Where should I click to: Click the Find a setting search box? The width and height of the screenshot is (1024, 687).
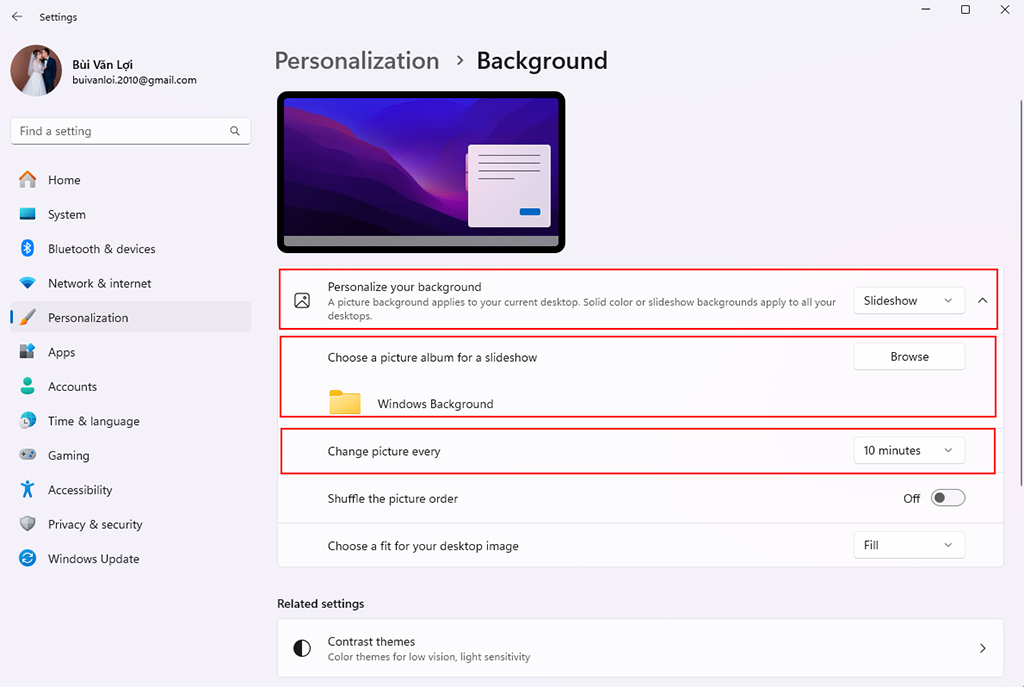pos(120,131)
